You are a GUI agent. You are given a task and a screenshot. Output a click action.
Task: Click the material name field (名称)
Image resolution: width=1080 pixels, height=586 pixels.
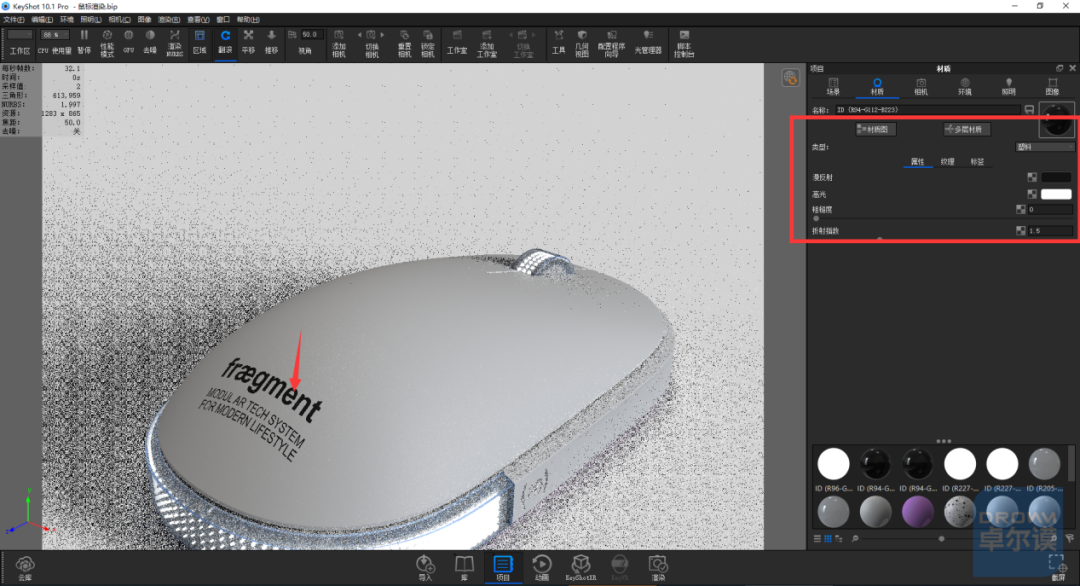[927, 109]
